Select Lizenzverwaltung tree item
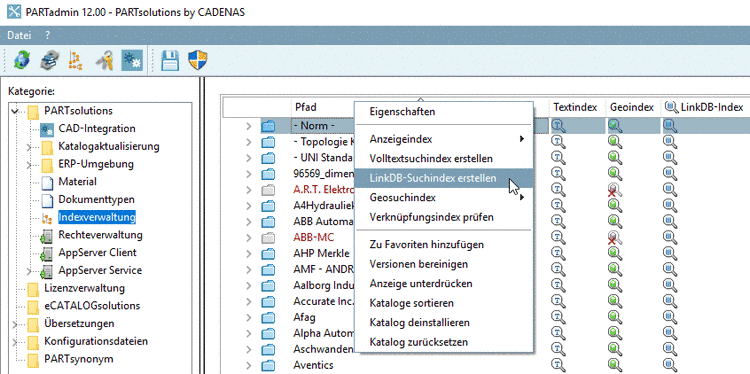 (x=84, y=288)
